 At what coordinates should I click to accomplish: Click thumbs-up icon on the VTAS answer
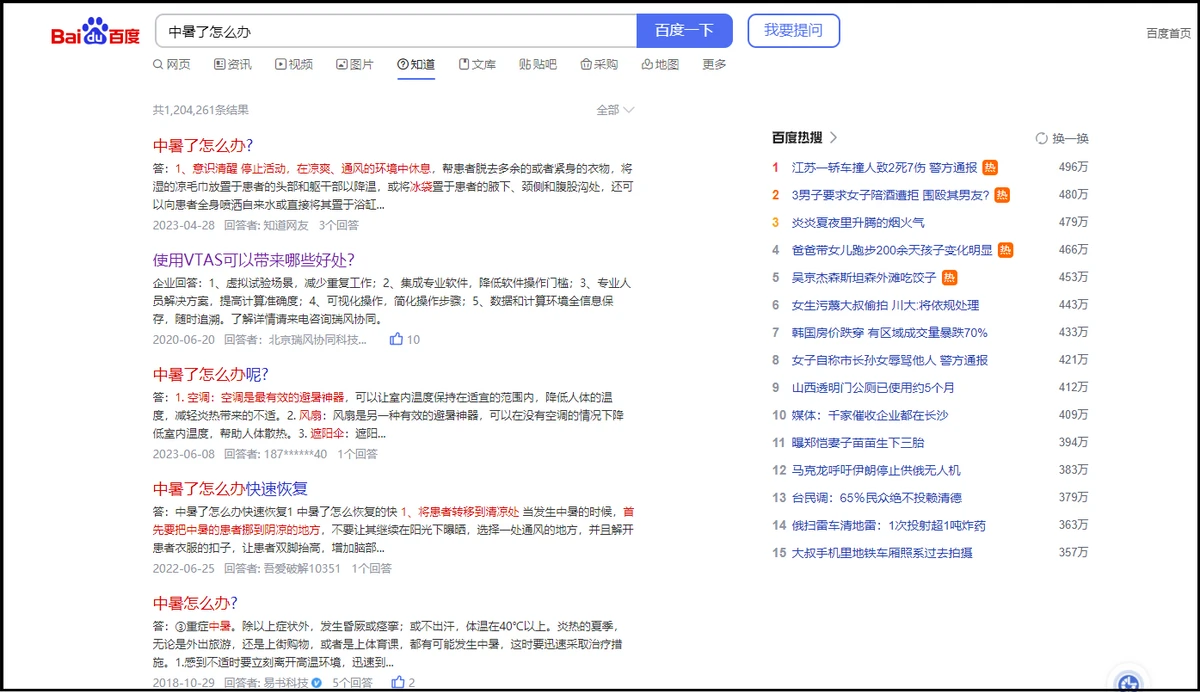(396, 340)
